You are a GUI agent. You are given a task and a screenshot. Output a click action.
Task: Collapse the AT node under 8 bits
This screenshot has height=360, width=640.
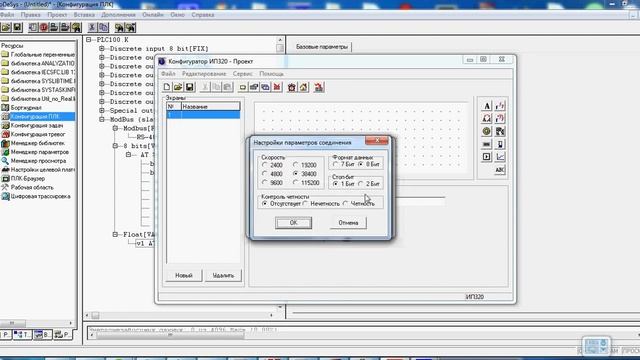point(128,155)
